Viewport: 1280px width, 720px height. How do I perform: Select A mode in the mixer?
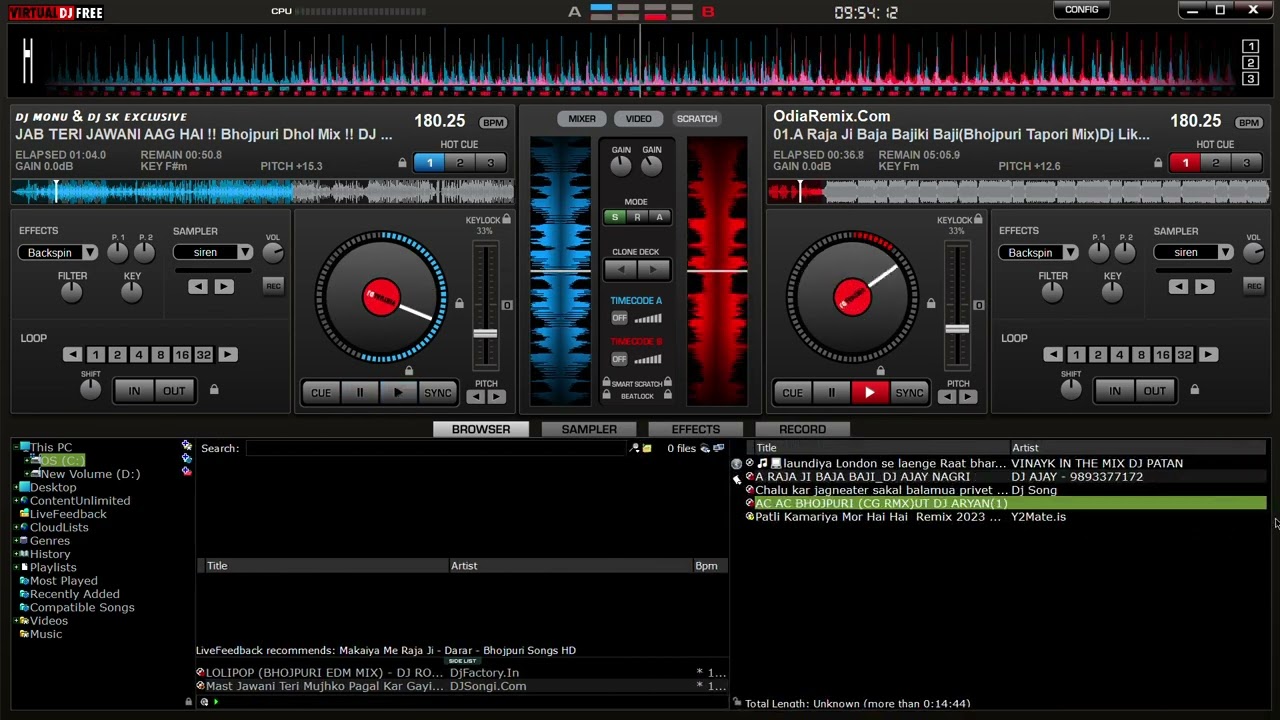tap(659, 217)
